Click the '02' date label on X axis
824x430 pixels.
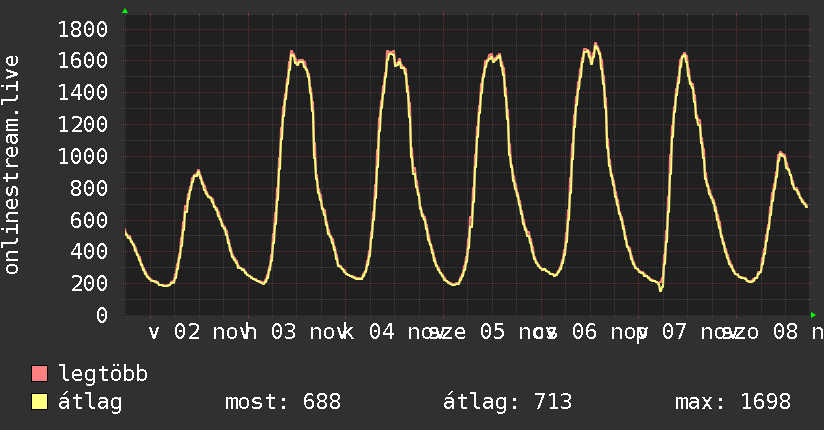tap(187, 332)
